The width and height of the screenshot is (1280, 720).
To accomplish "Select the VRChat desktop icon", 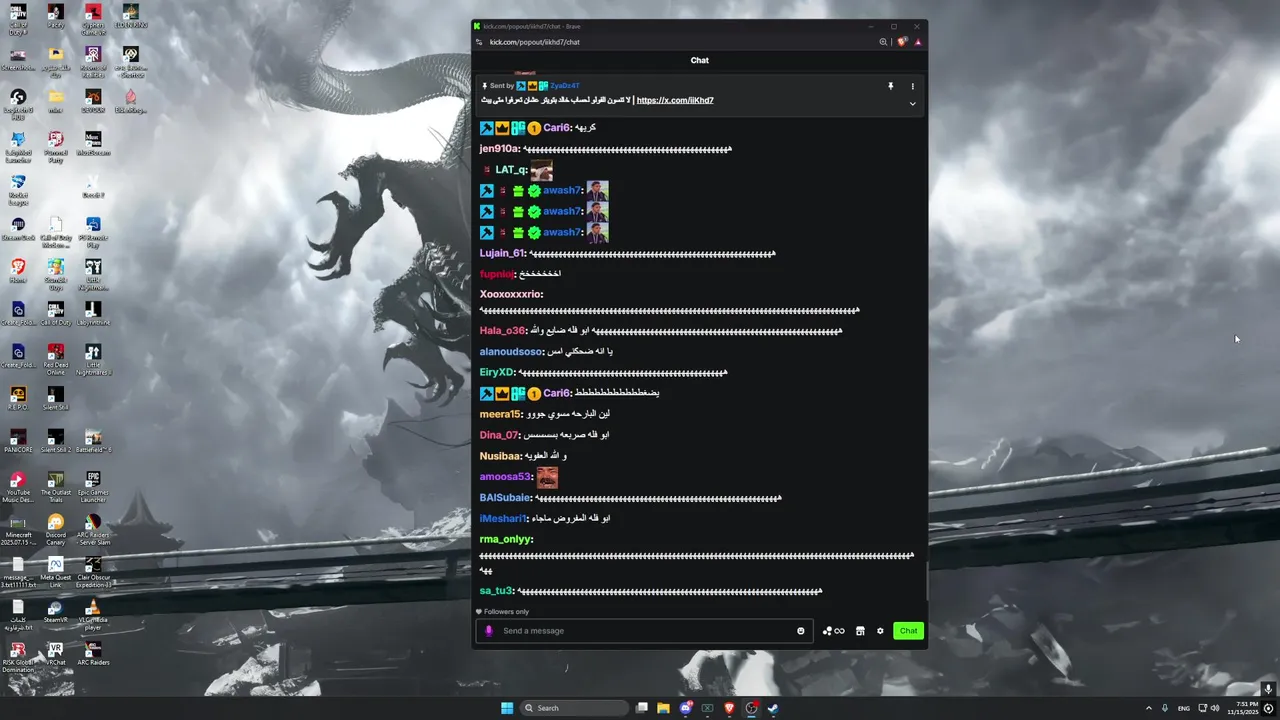I will [x=55, y=656].
